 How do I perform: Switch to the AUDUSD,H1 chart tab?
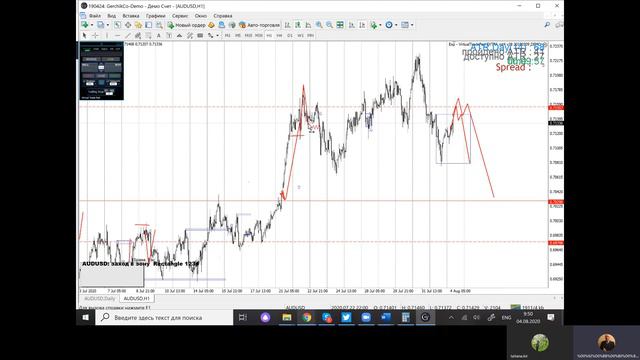(136, 299)
